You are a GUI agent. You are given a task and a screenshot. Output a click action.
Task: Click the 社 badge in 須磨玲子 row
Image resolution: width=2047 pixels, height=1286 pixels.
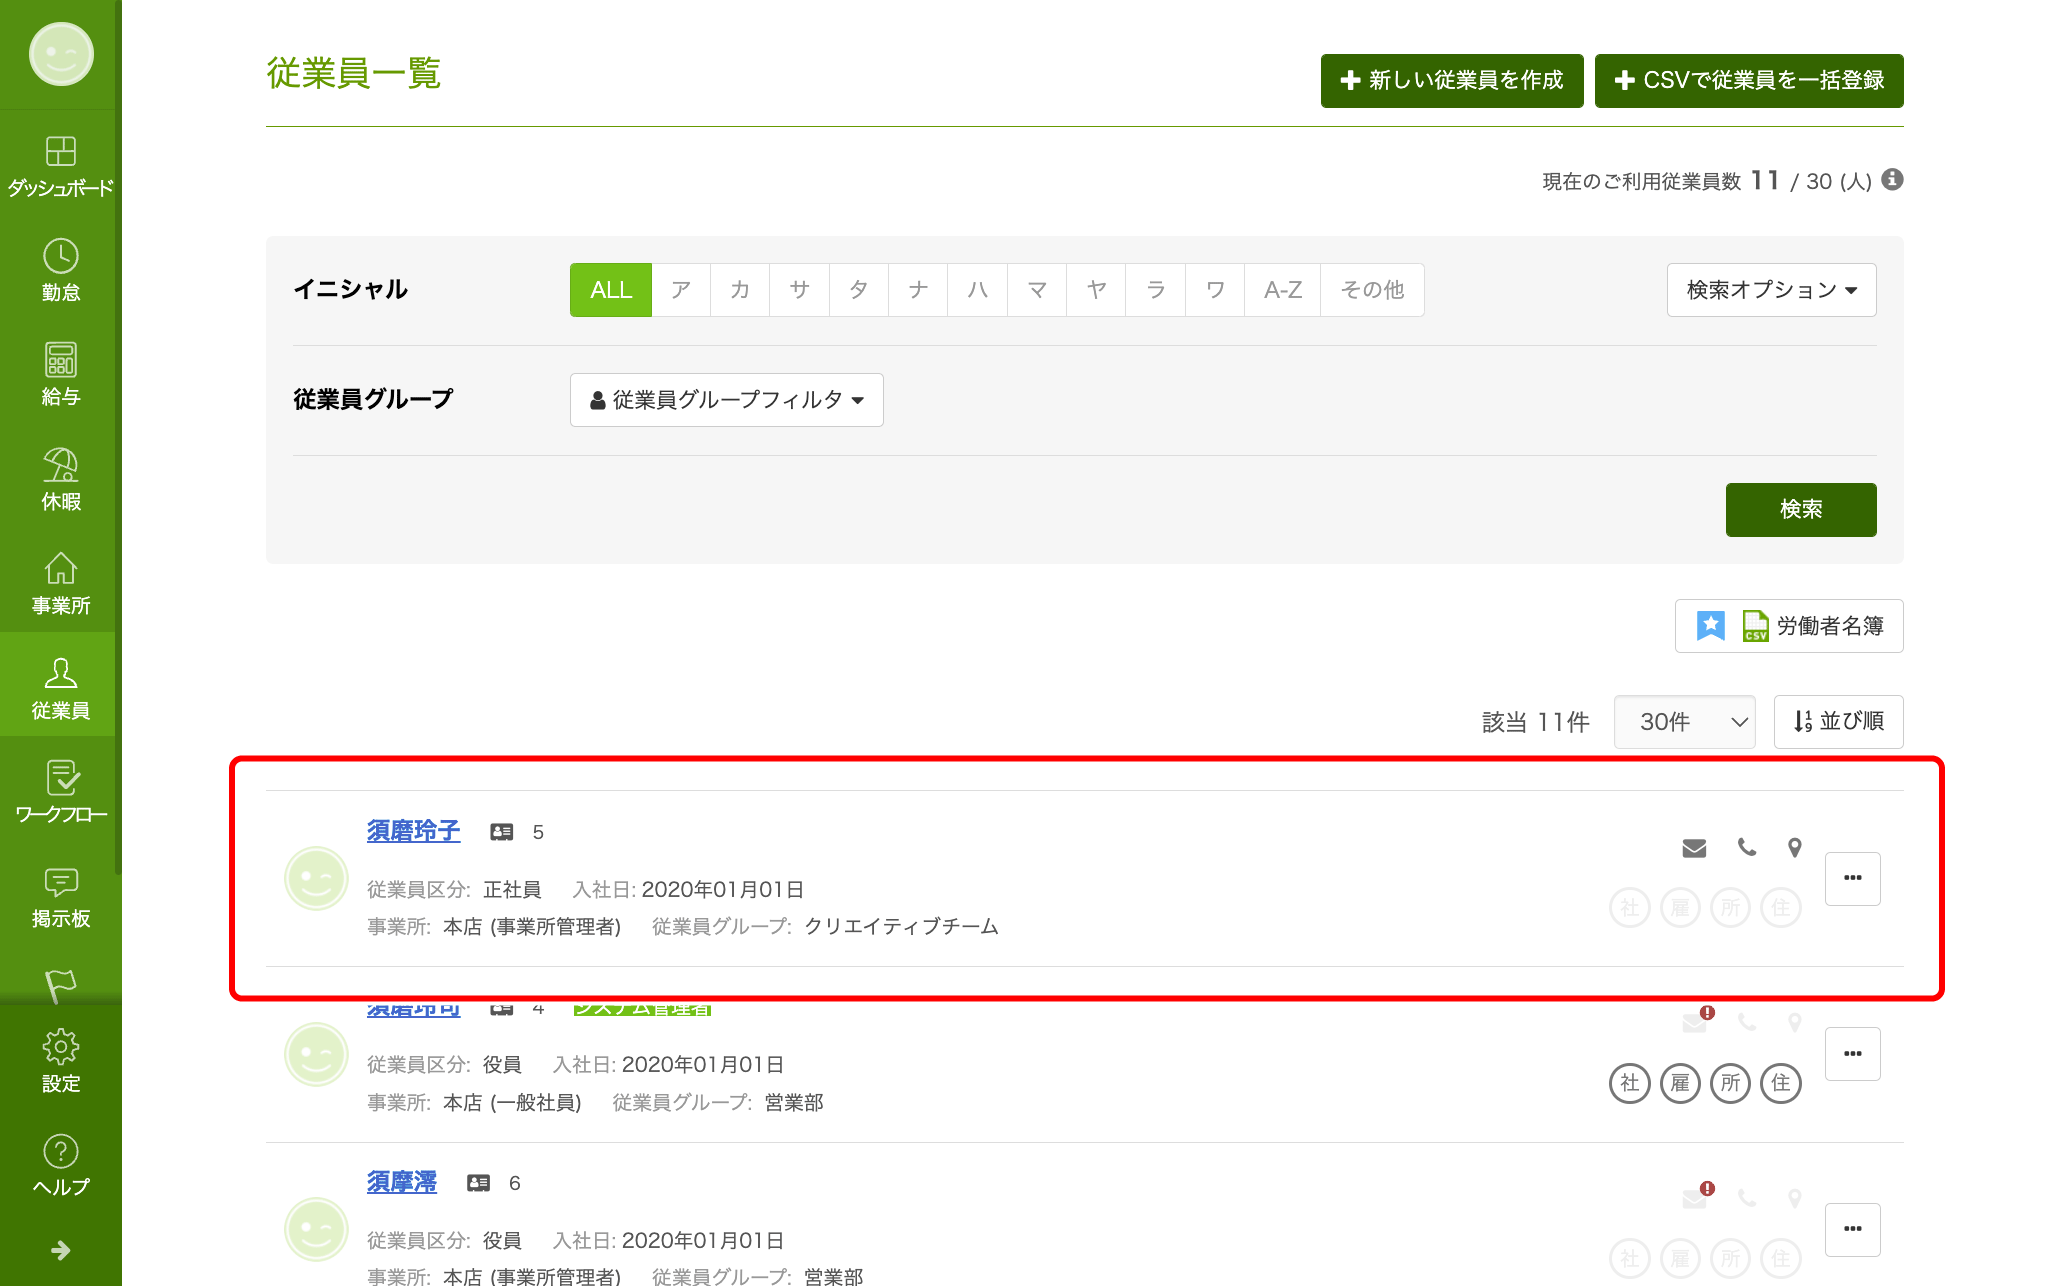1630,908
